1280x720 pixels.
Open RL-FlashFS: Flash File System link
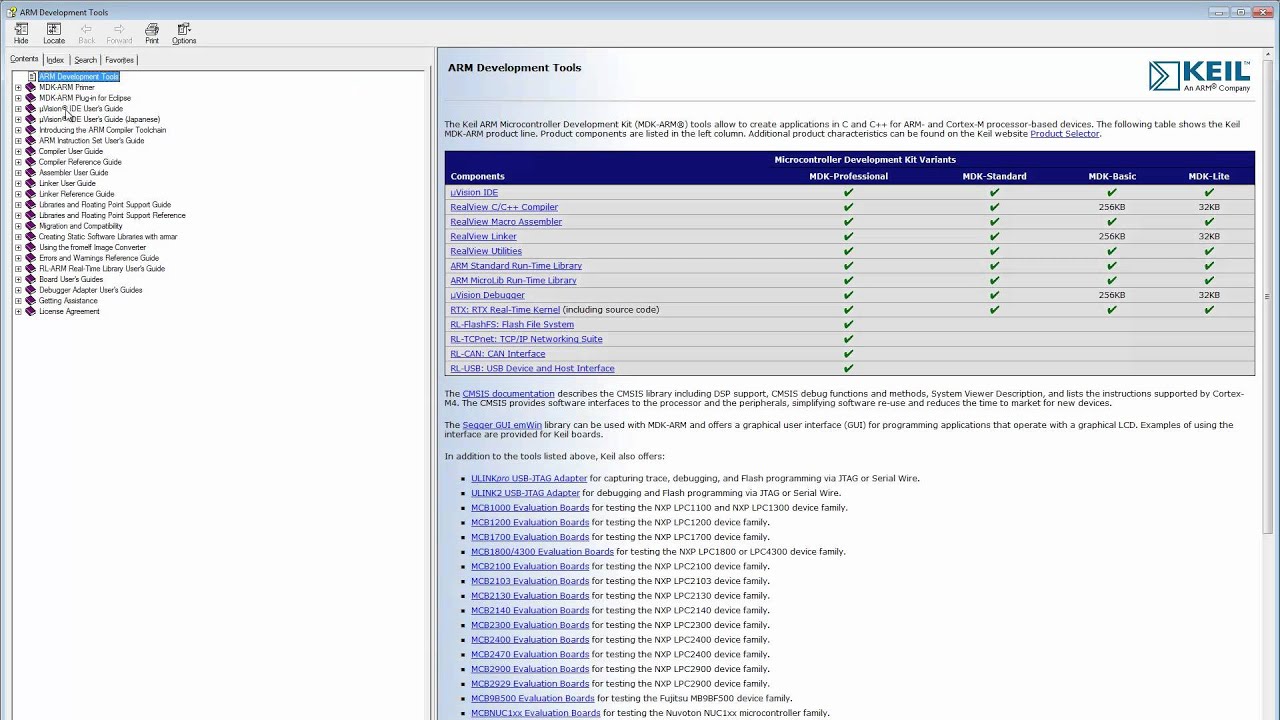point(512,324)
